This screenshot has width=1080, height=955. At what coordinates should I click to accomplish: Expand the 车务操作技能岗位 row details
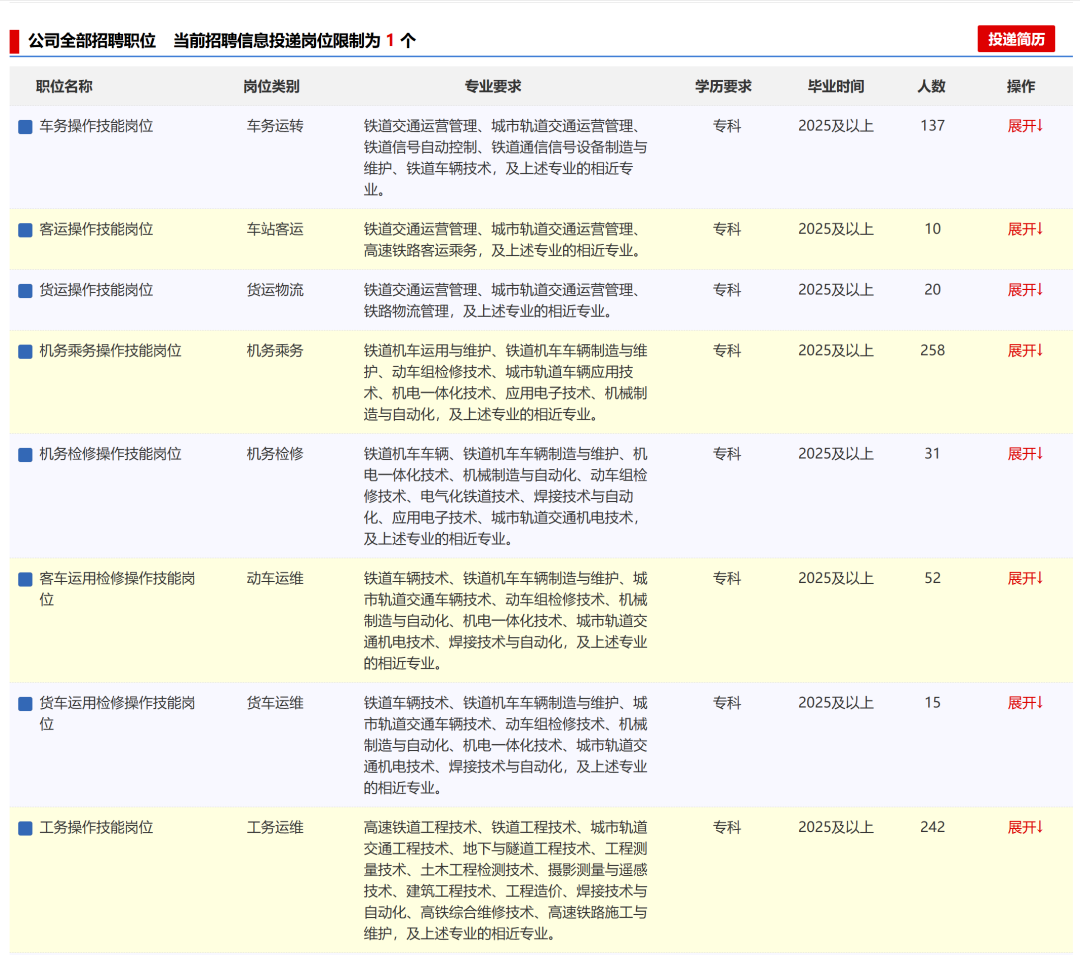coord(1025,126)
